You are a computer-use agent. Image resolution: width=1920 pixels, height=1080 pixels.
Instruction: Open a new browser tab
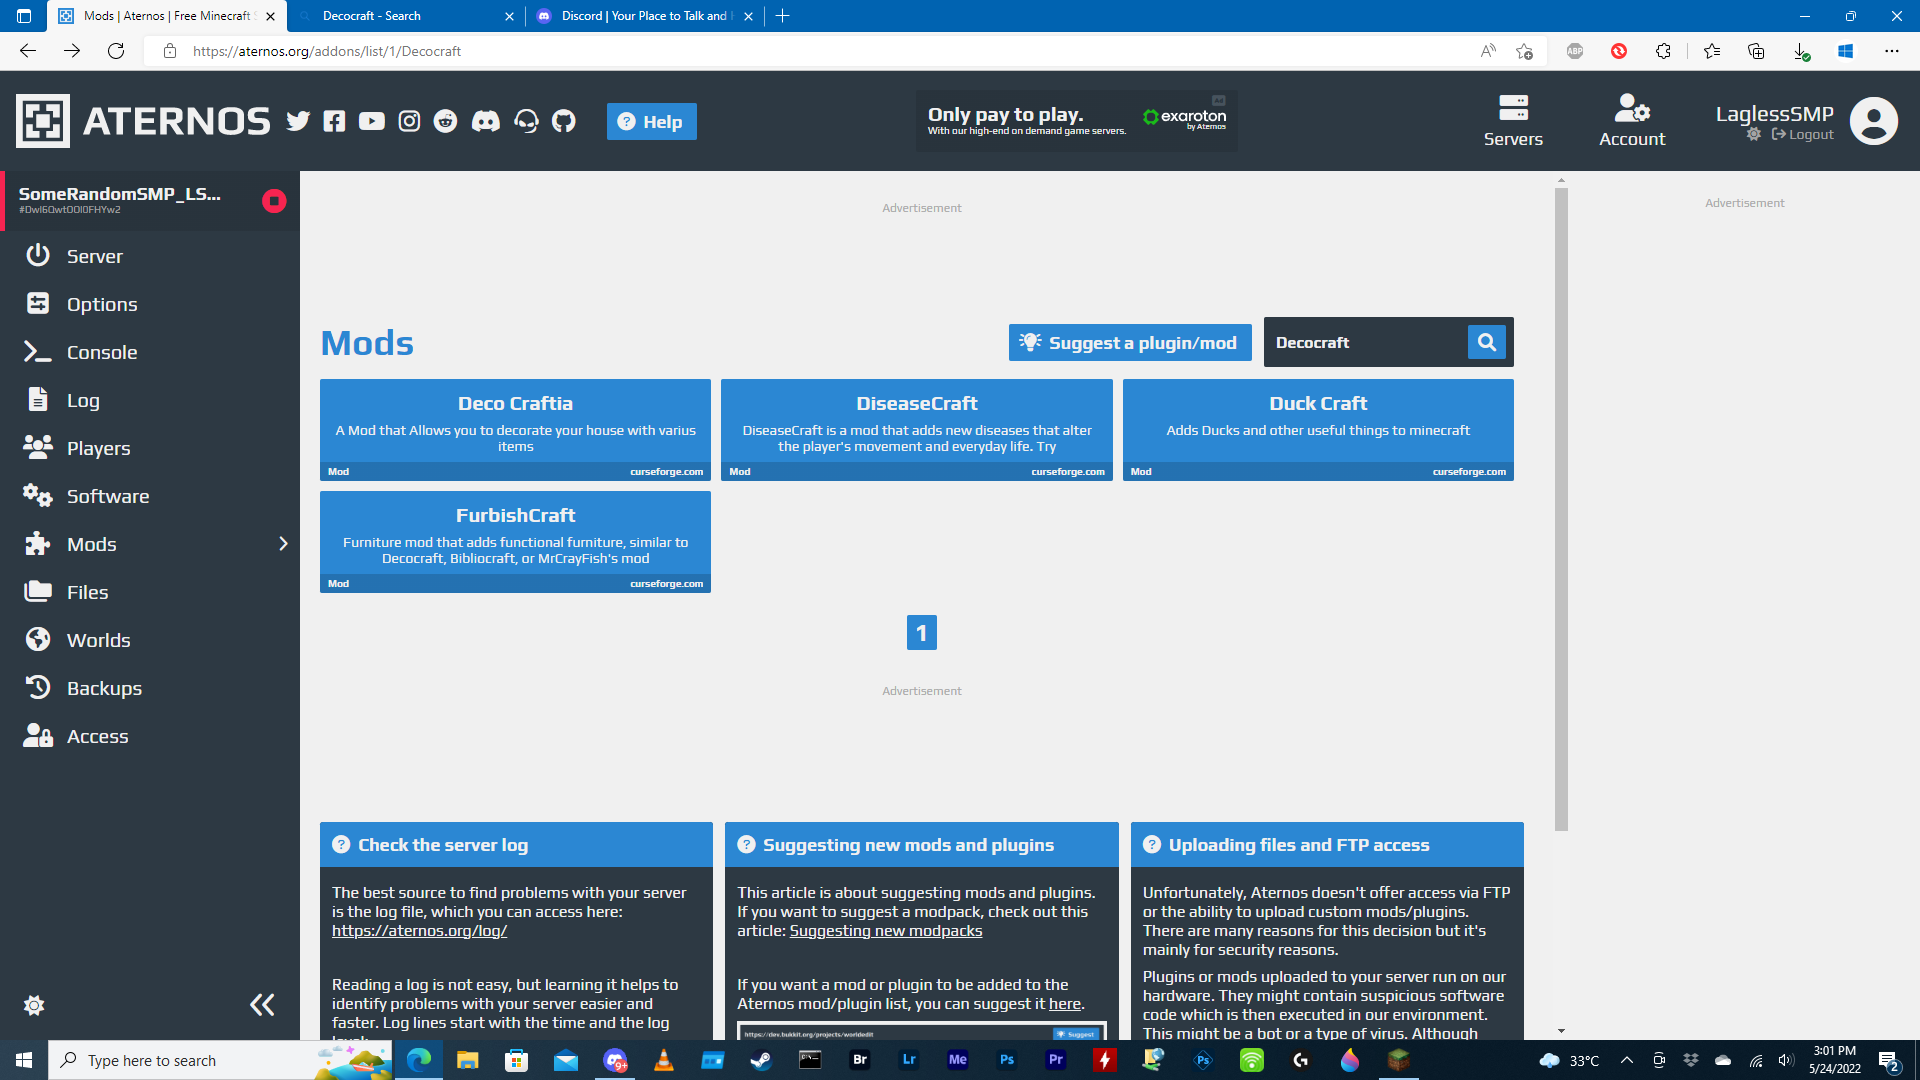click(x=783, y=16)
